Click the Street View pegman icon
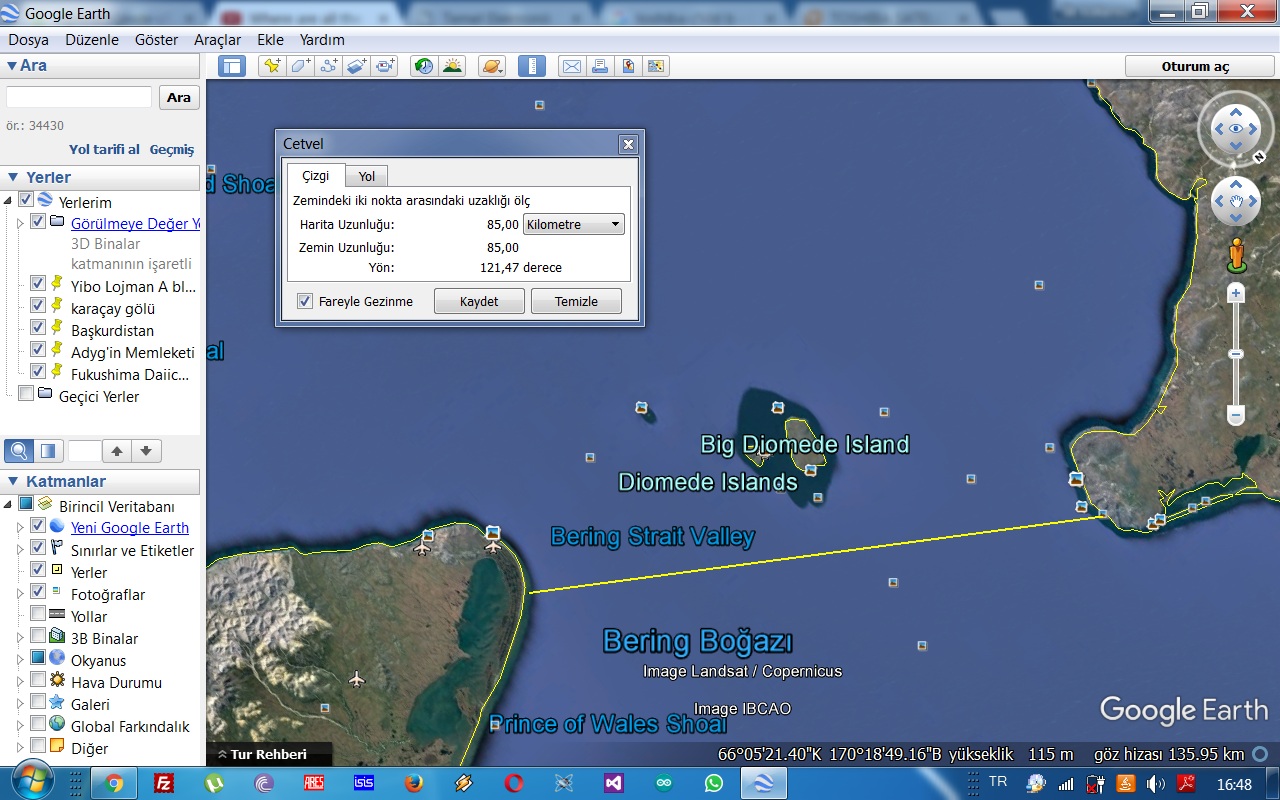 [1237, 254]
